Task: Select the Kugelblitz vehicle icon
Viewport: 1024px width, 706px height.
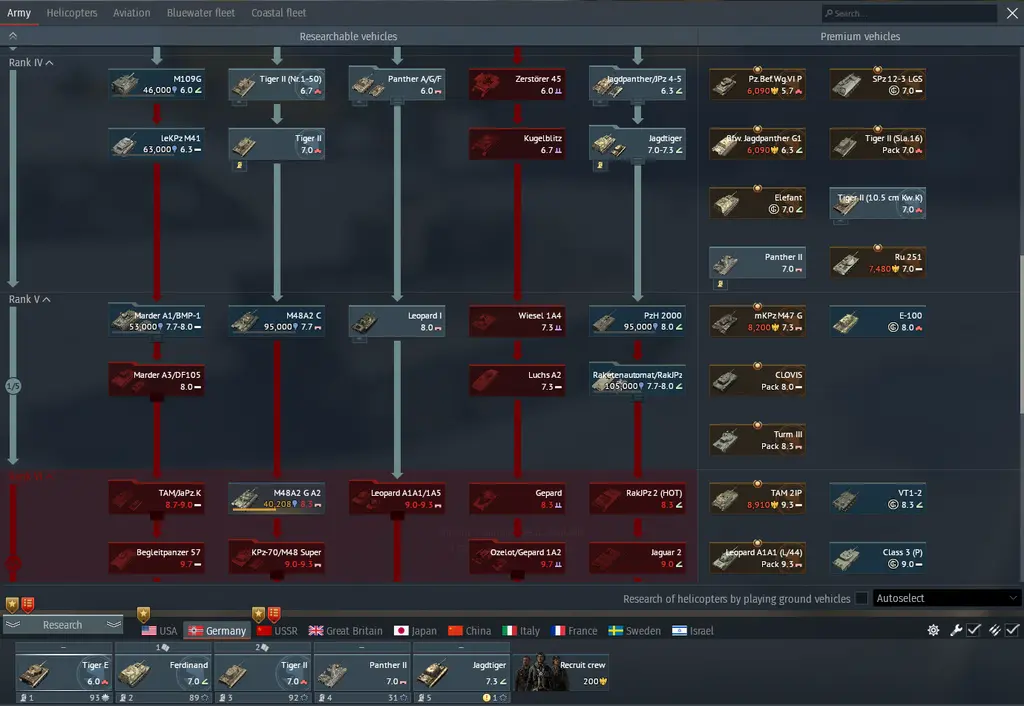Action: point(517,143)
